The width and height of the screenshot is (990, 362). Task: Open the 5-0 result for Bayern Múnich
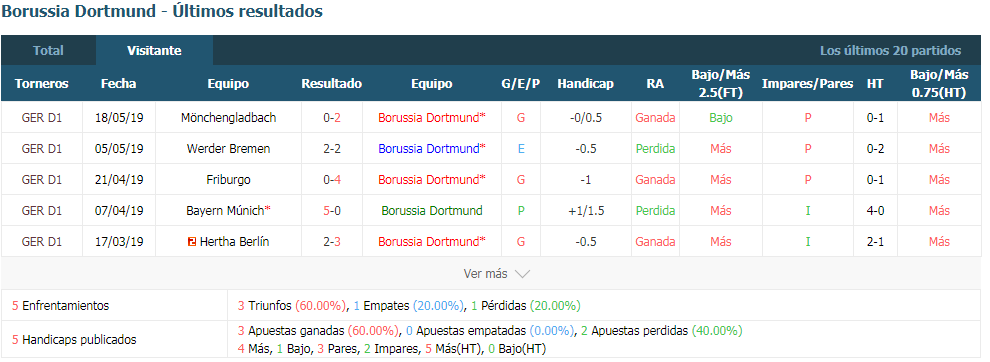(x=331, y=210)
